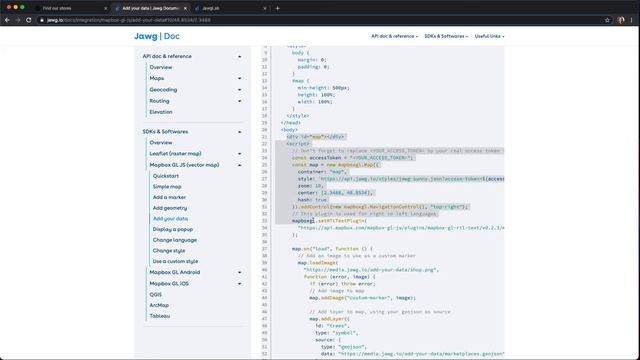Expand 'Leaflet (raster map)' item

tap(240, 154)
